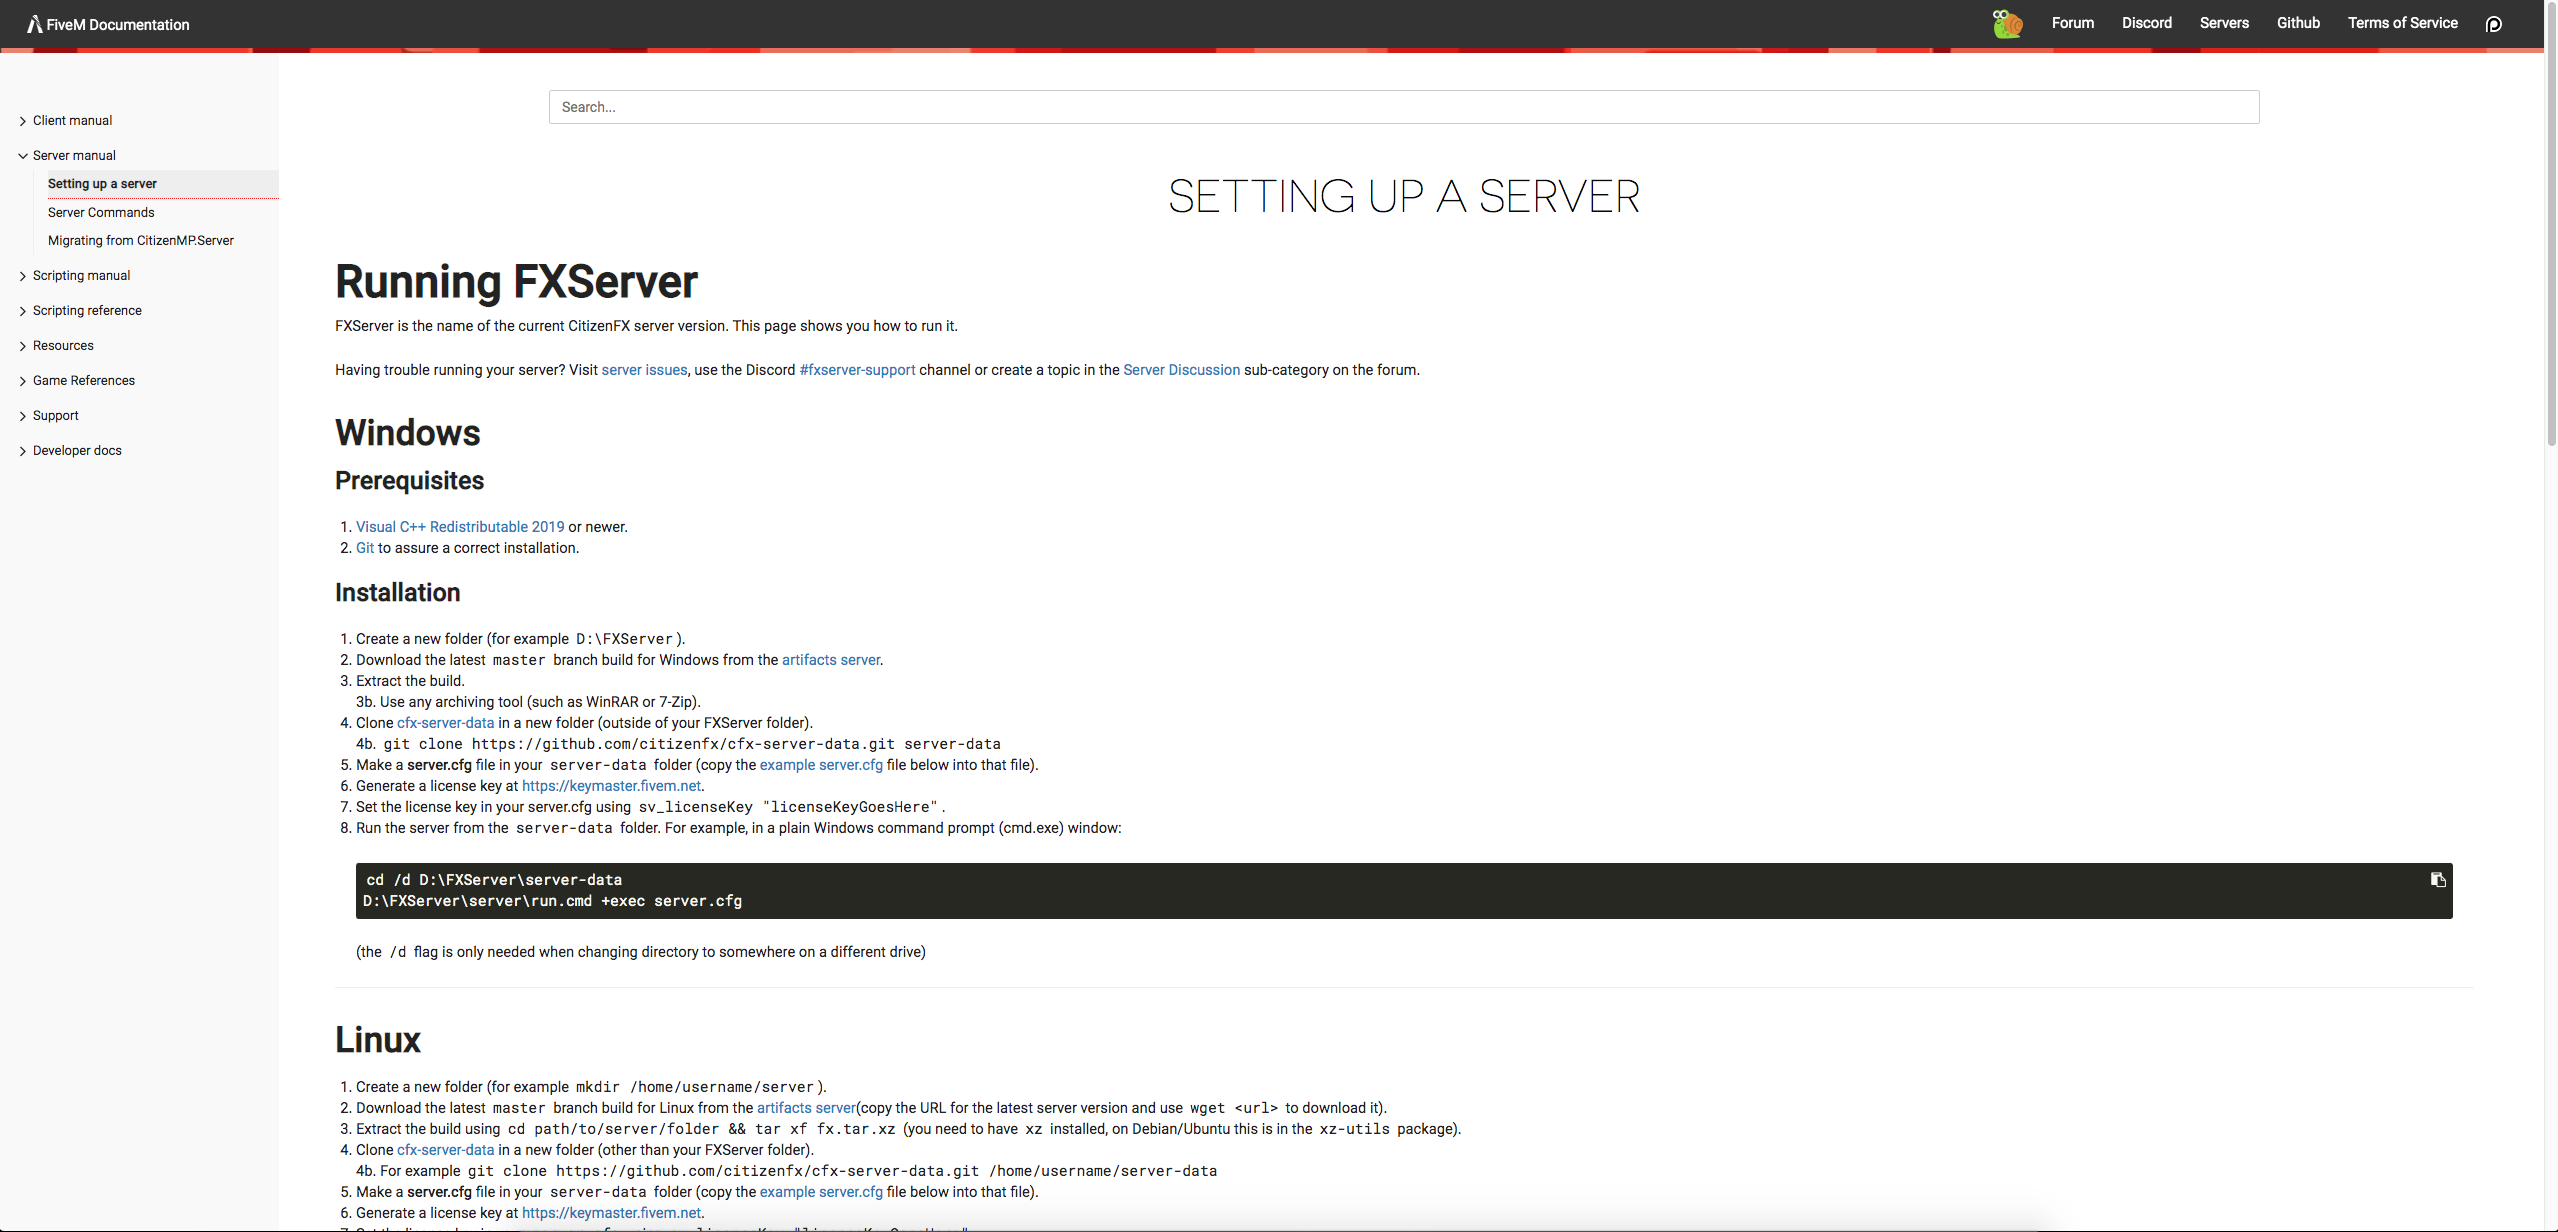Open the Github header link

pyautogui.click(x=2298, y=23)
